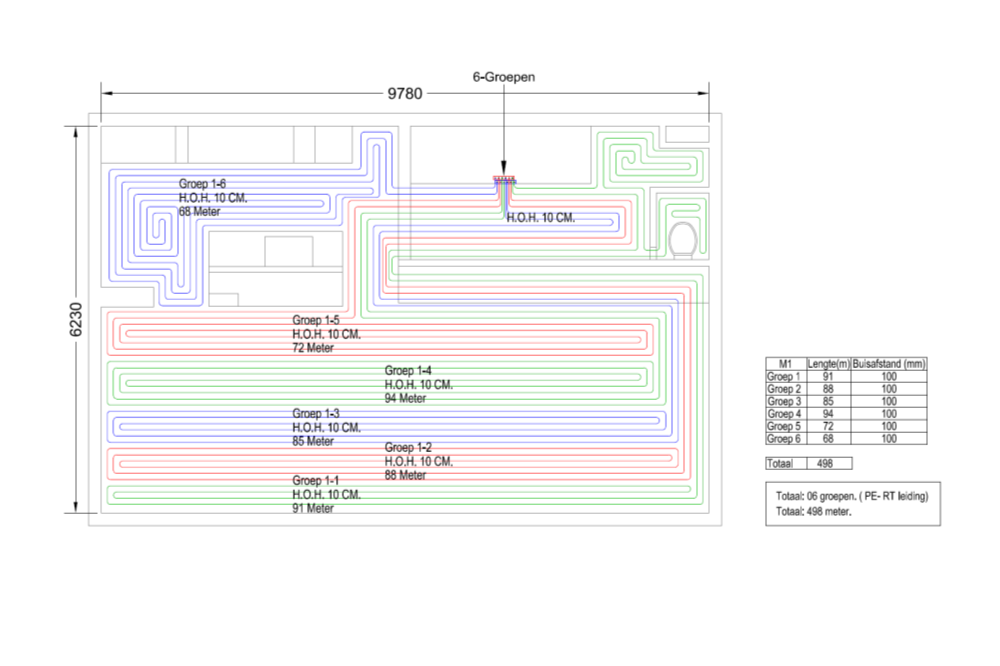Click the 'Totaal: 06 groepen' summary text
Viewport: 1000px width, 666px height.
click(852, 496)
